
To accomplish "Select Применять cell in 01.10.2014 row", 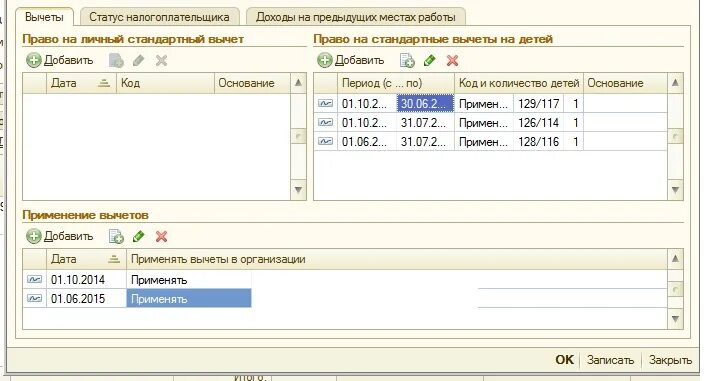I will point(189,280).
